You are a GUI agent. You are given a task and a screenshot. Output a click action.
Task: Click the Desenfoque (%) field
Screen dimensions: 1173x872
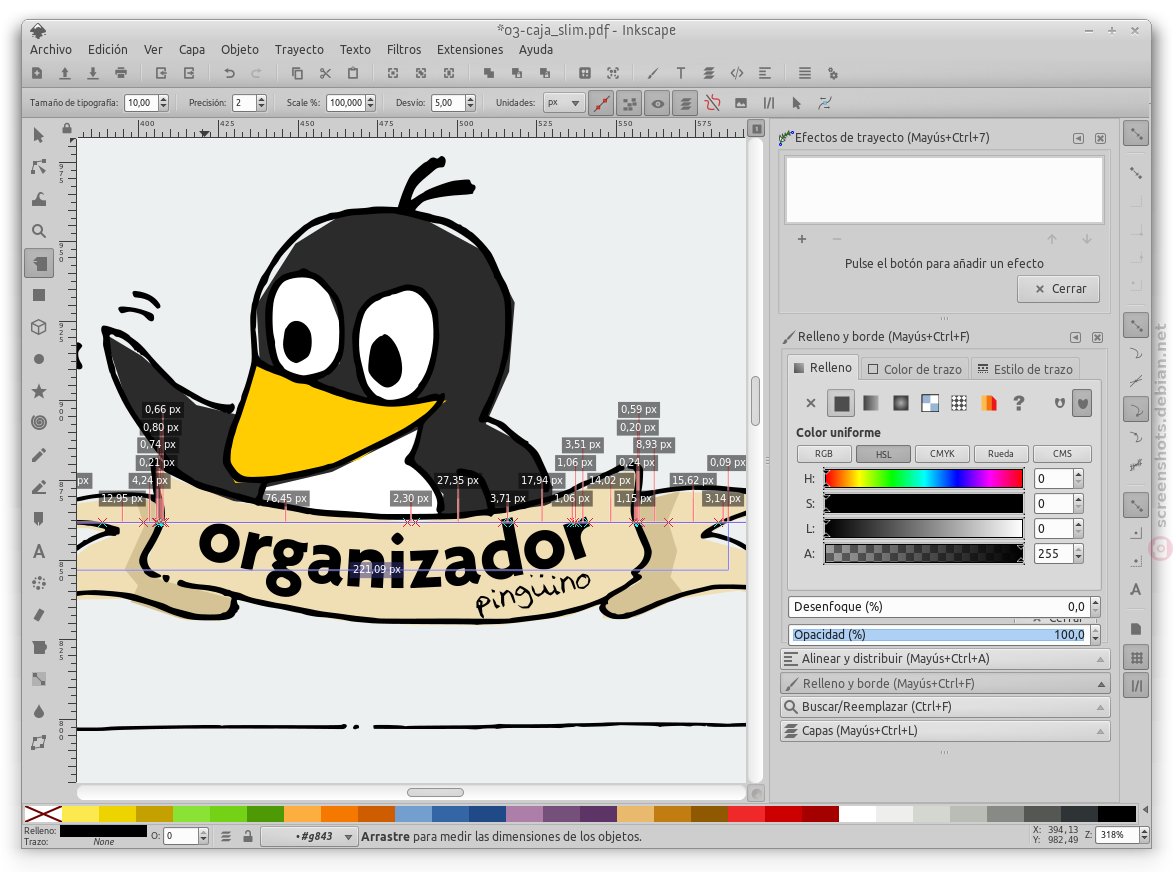click(939, 607)
